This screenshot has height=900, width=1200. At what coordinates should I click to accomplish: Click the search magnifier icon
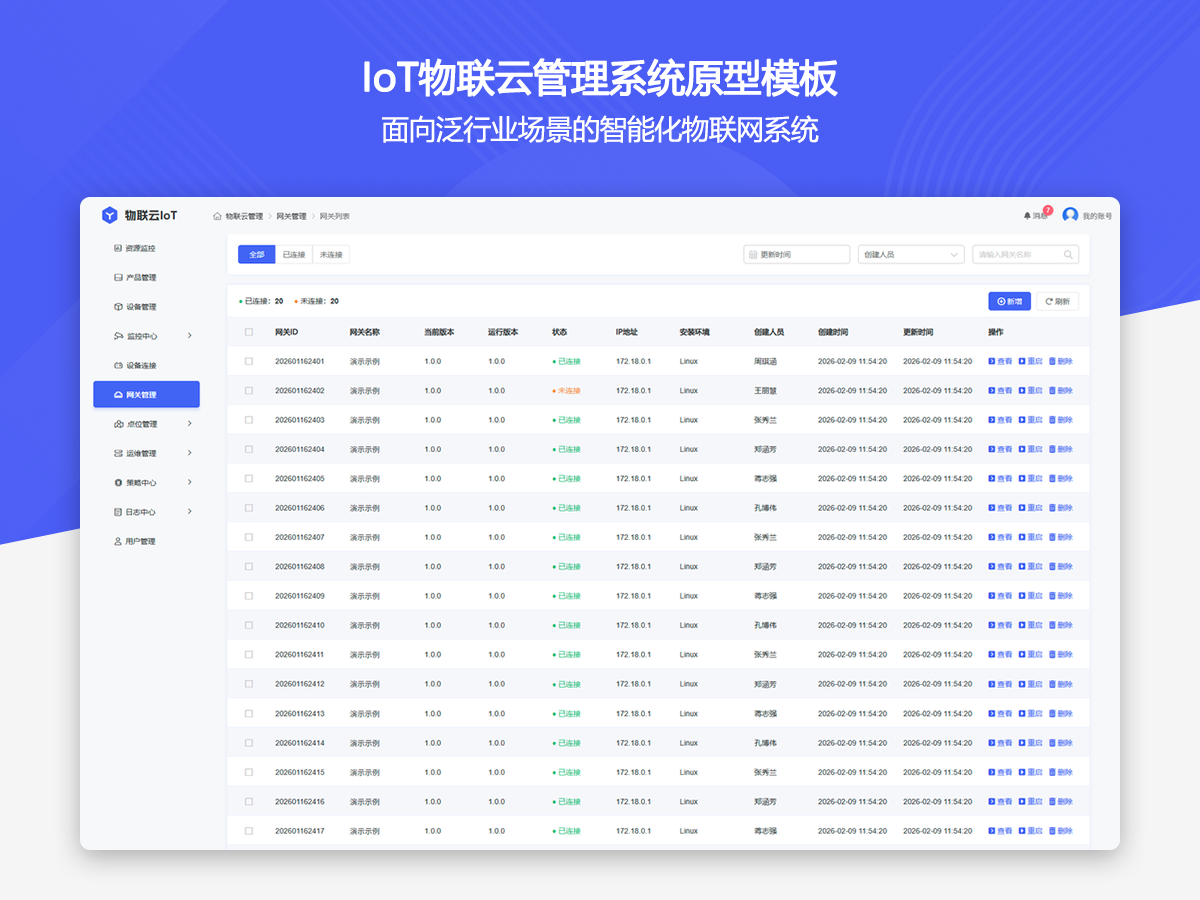pos(1069,255)
